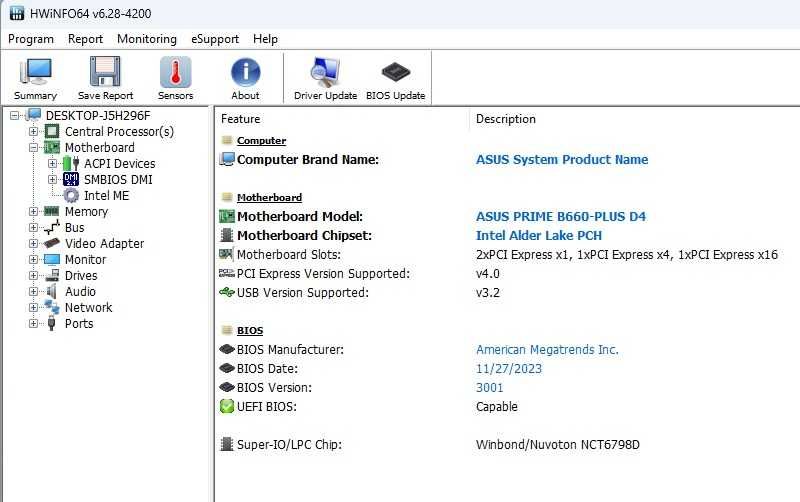Click the Drives tree icon
This screenshot has width=800, height=502.
(x=52, y=275)
